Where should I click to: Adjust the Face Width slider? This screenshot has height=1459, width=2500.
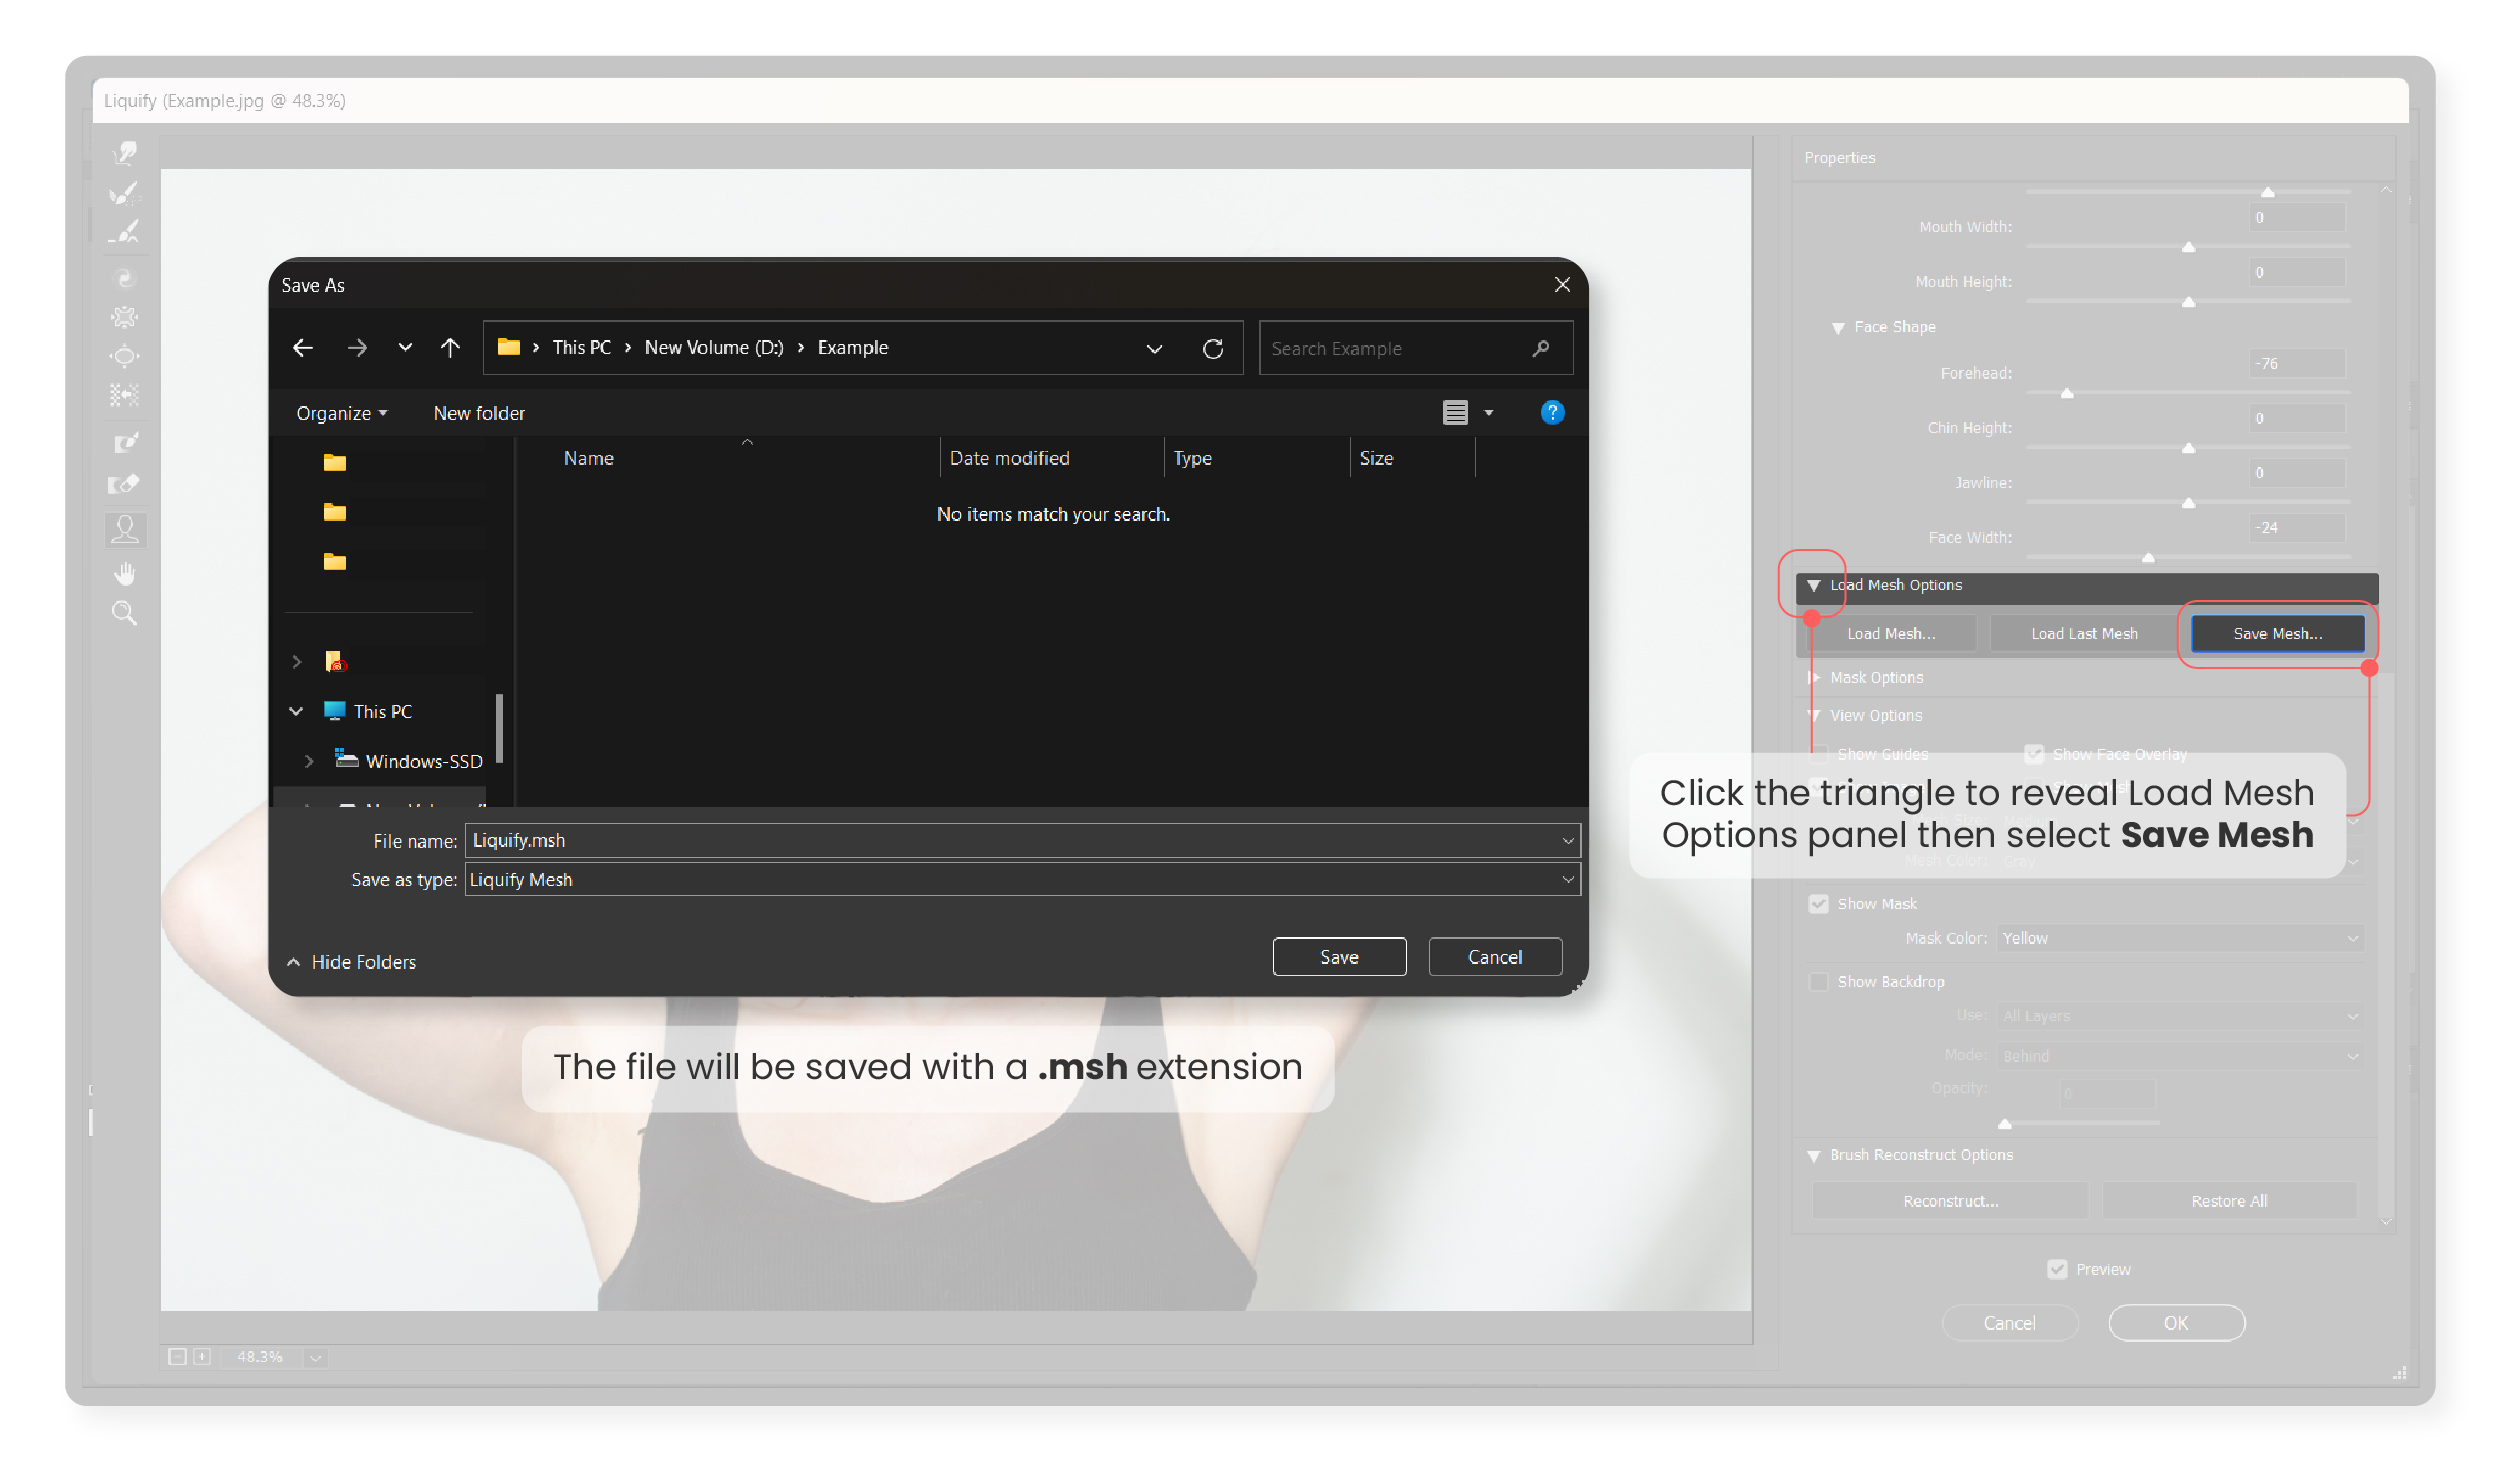coord(2148,557)
